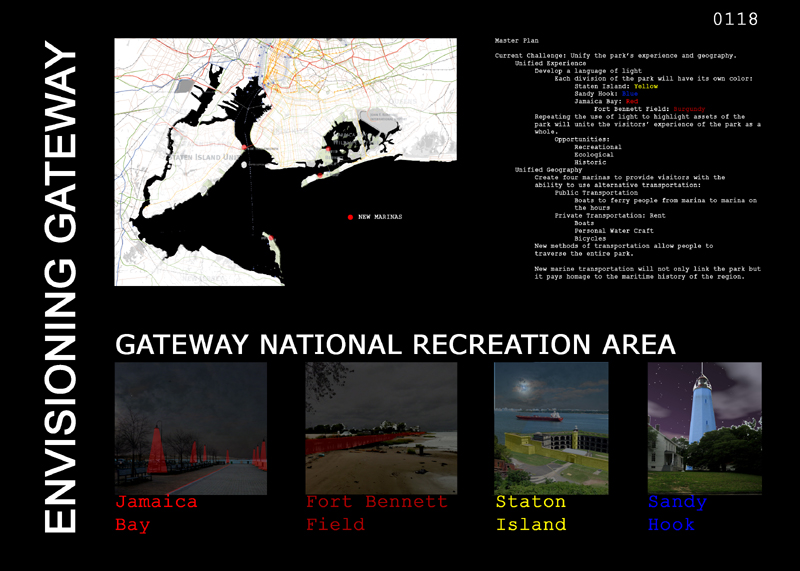Image resolution: width=800 pixels, height=571 pixels.
Task: Click the red "Jamaica Bay" caption
Action: click(156, 513)
